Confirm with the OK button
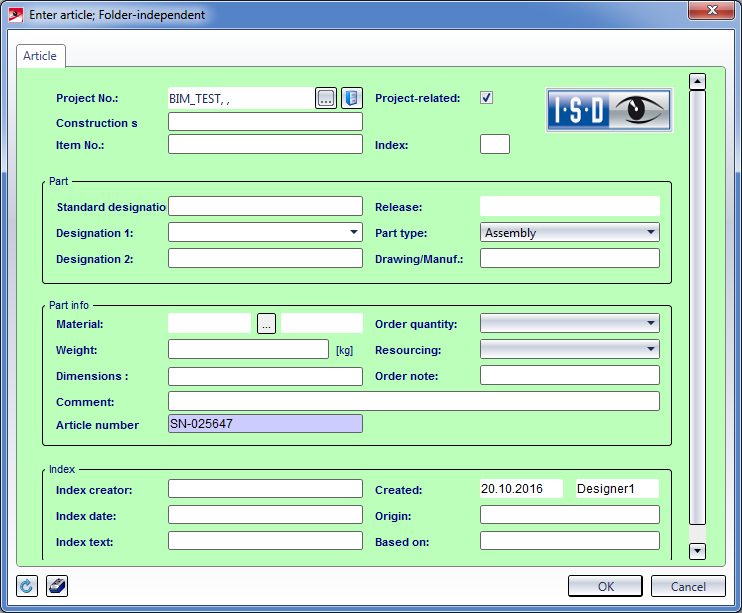The width and height of the screenshot is (742, 613). click(606, 587)
